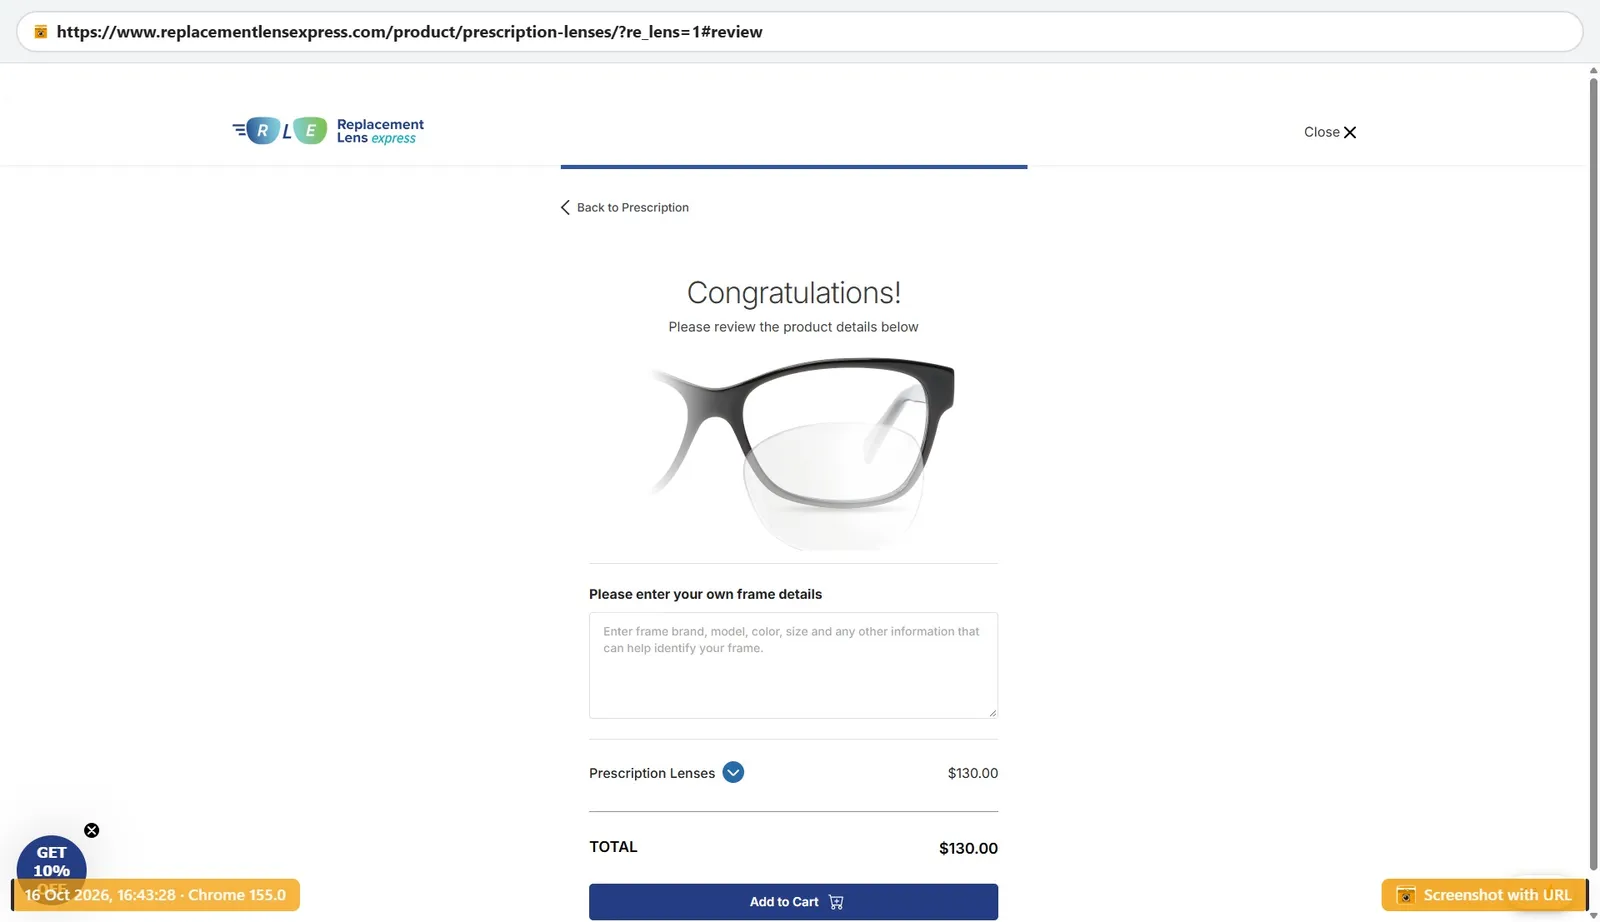The height and width of the screenshot is (922, 1600).
Task: Click the TOTAL $130.00 amount
Action: click(x=968, y=848)
